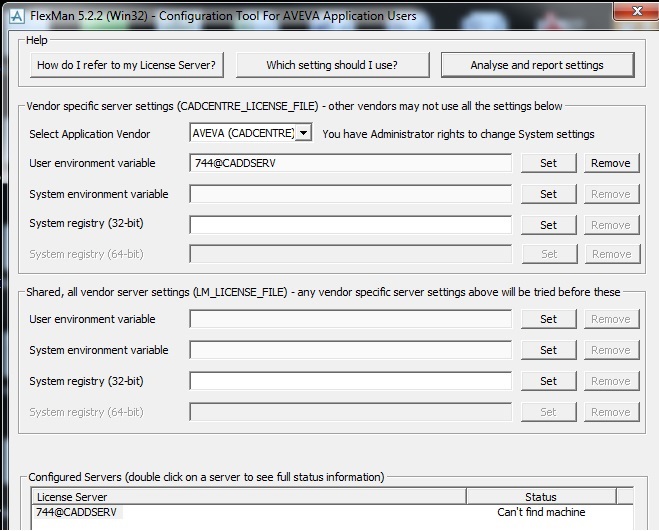Select the 744@CADDSERV license server row
Viewport: 659px width, 531px height.
coord(332,512)
